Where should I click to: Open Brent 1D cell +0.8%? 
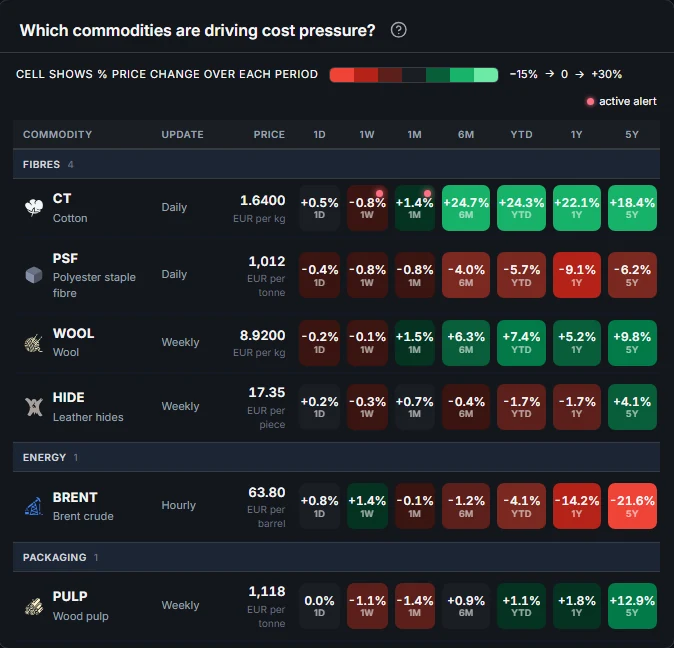coord(319,506)
